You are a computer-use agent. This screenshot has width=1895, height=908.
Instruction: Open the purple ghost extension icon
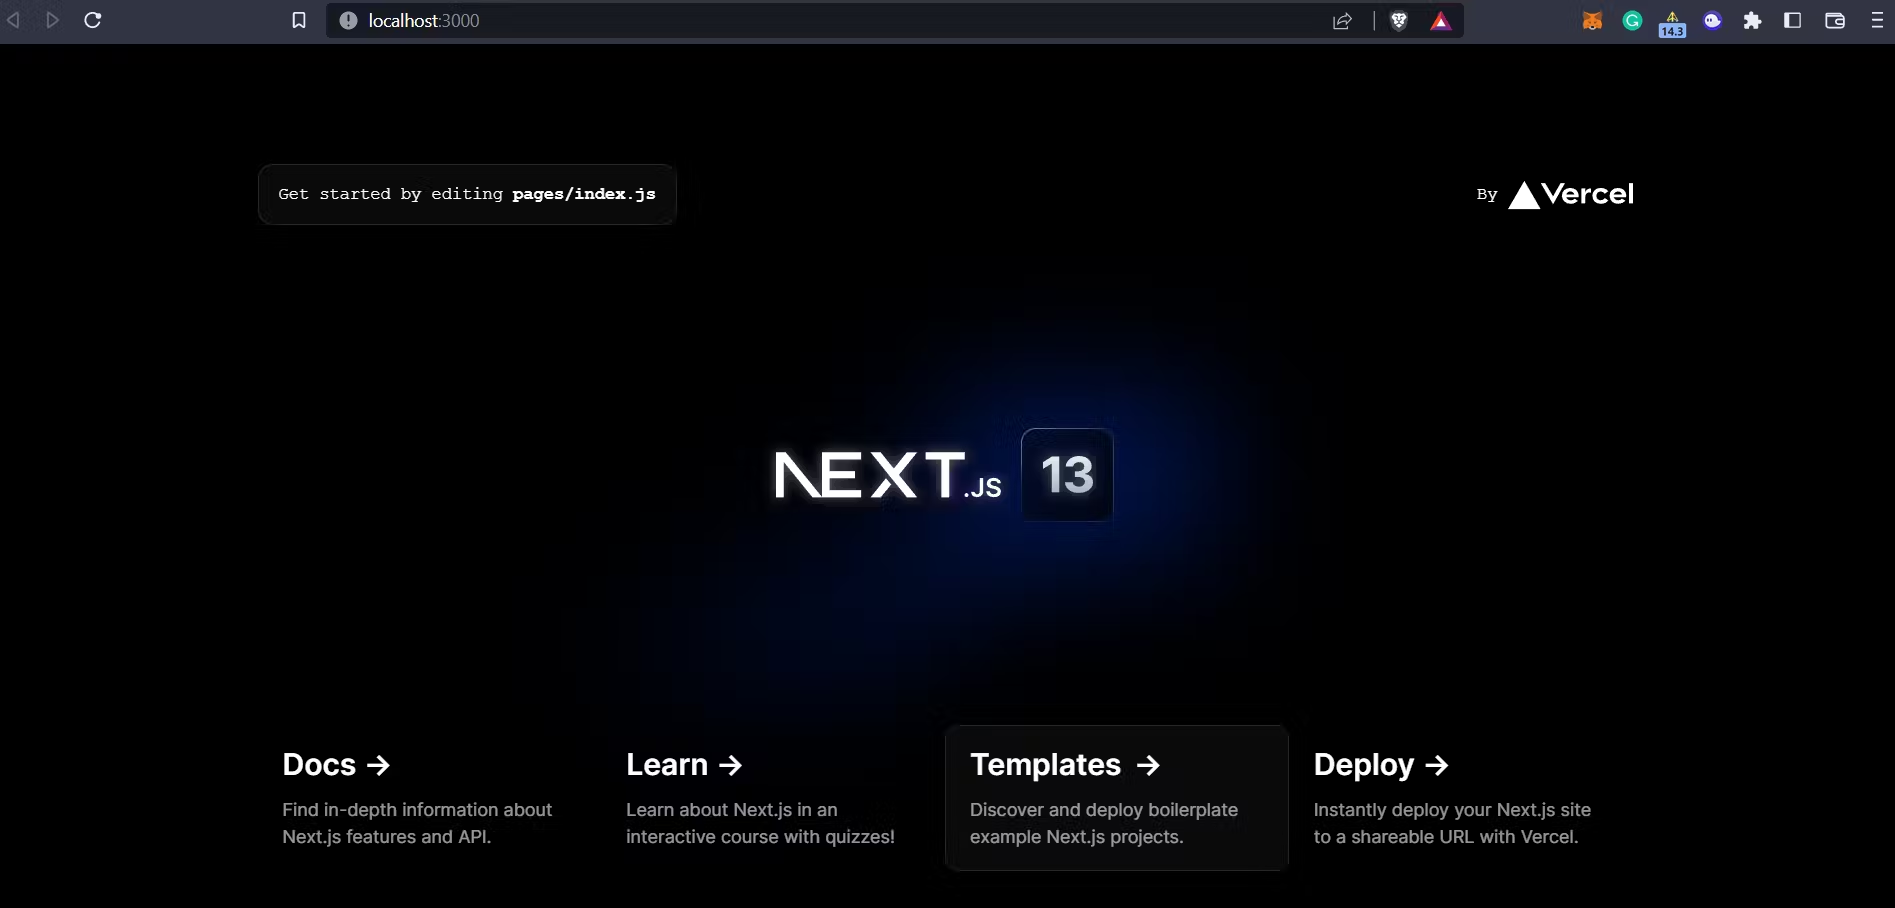click(1713, 21)
